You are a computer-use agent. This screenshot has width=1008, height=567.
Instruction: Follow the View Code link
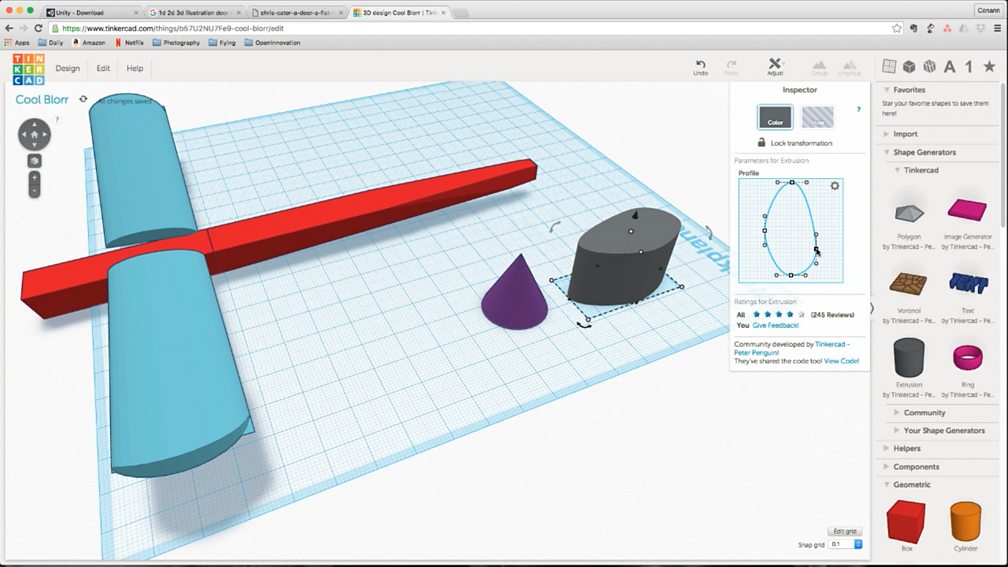tap(841, 361)
